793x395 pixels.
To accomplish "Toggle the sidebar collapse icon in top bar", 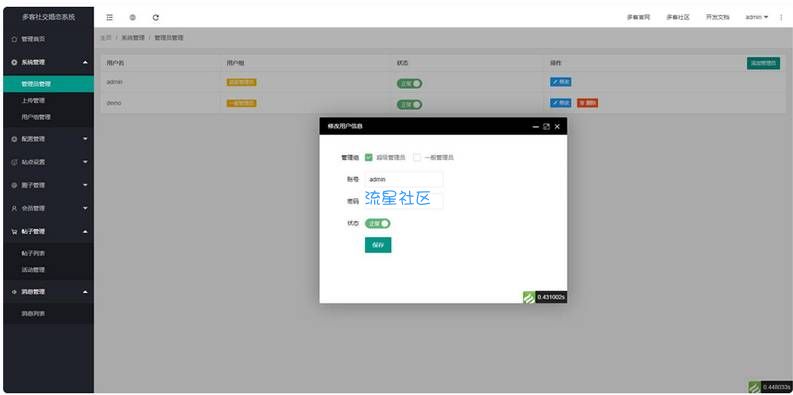I will point(109,17).
